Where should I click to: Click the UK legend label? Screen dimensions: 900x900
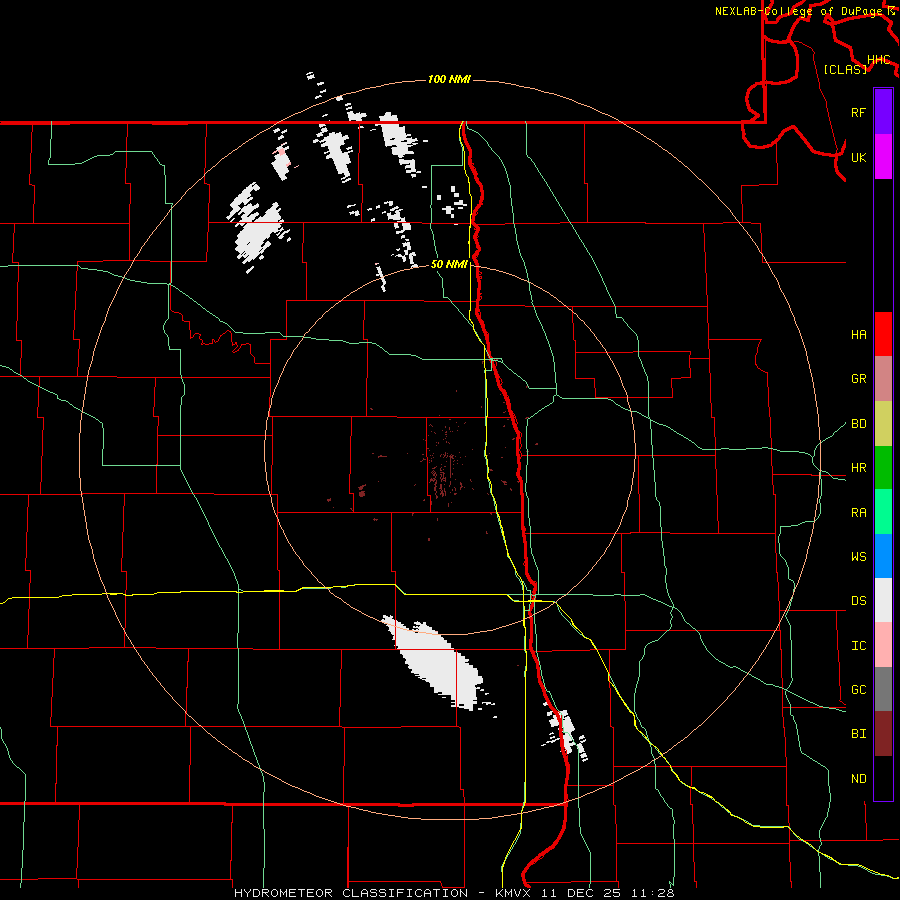(858, 157)
